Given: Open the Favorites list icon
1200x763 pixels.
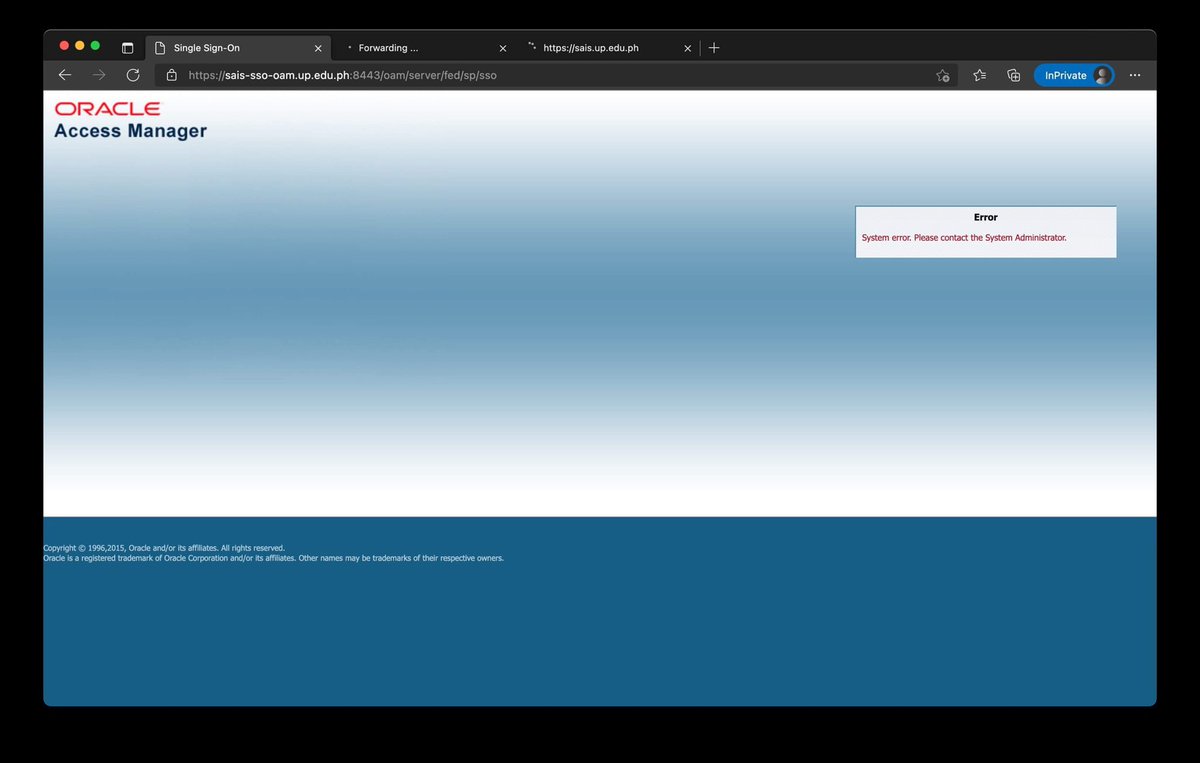Looking at the screenshot, I should (980, 75).
